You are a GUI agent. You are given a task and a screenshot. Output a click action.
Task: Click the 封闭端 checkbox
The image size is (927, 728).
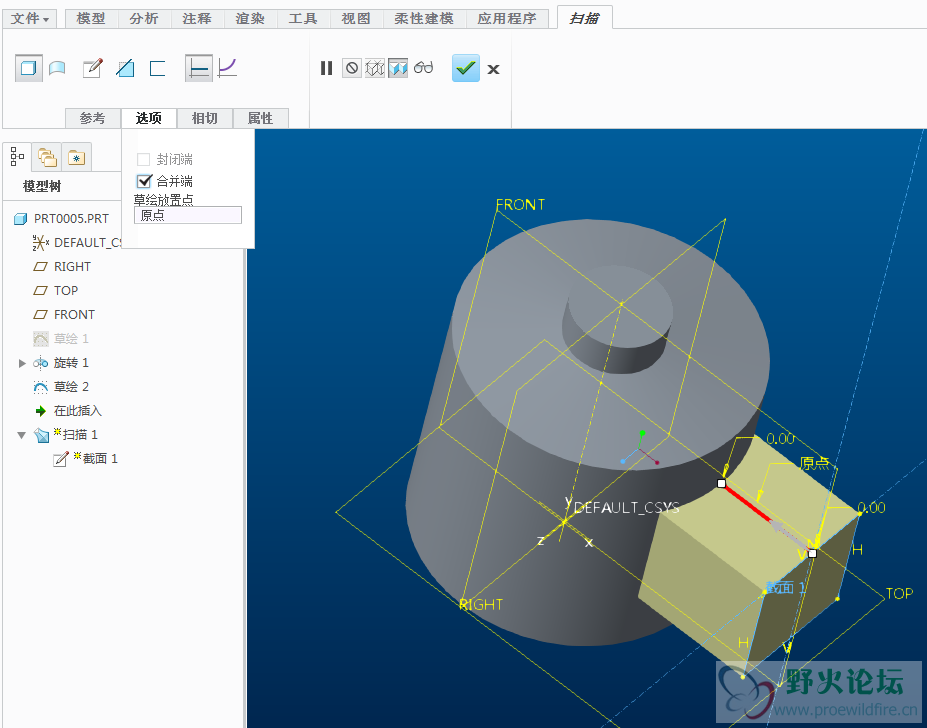tap(143, 159)
